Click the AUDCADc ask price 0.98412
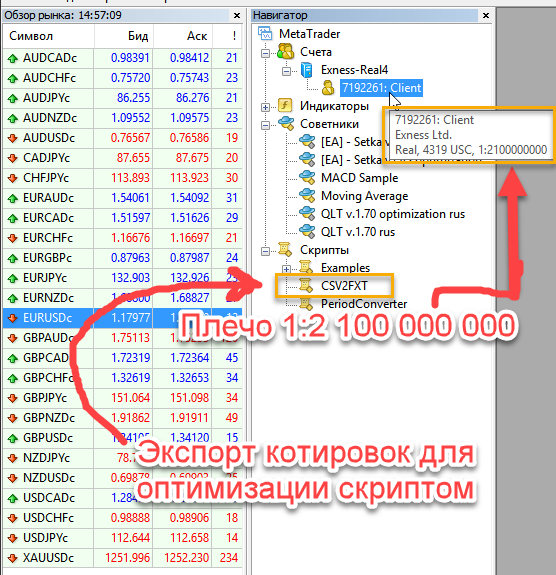Image resolution: width=556 pixels, height=575 pixels. click(x=189, y=58)
